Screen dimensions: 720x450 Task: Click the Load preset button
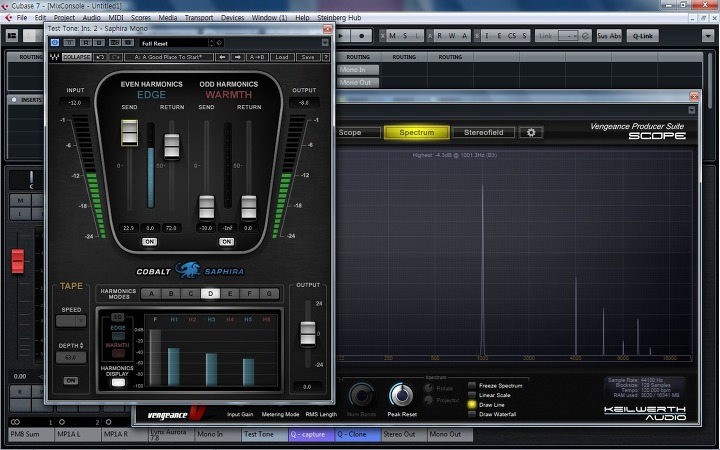click(x=281, y=57)
